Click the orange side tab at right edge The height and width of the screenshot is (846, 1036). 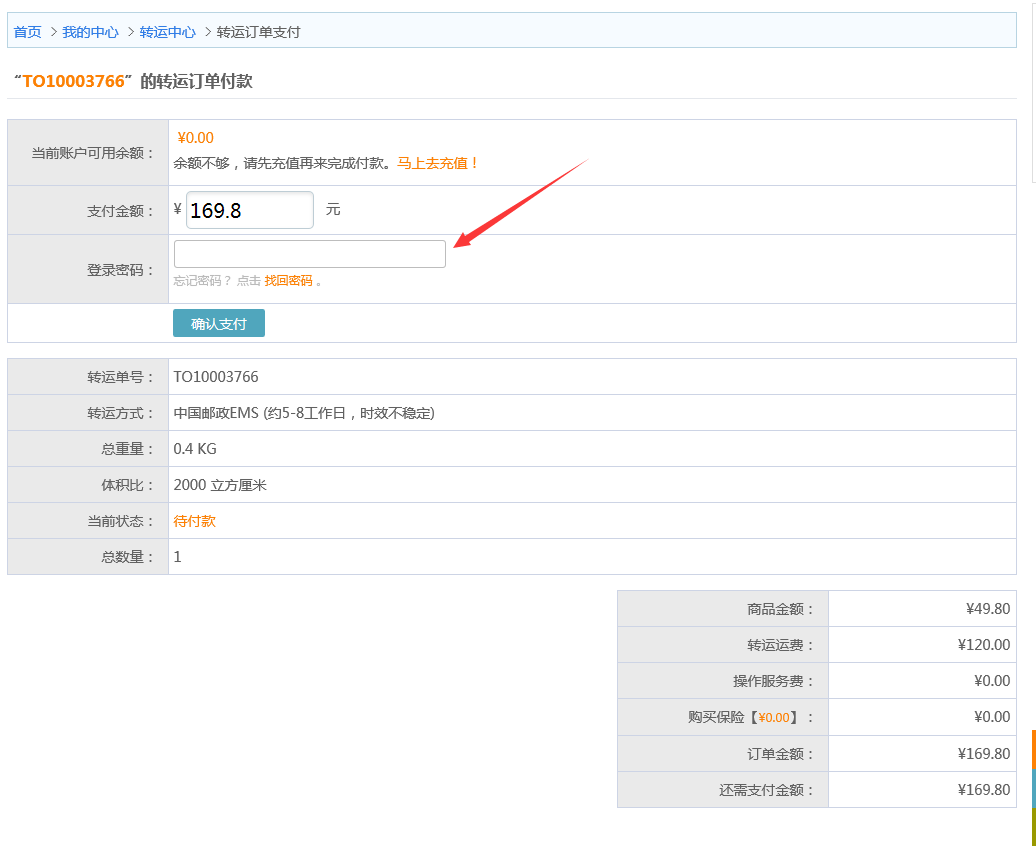click(x=1033, y=749)
